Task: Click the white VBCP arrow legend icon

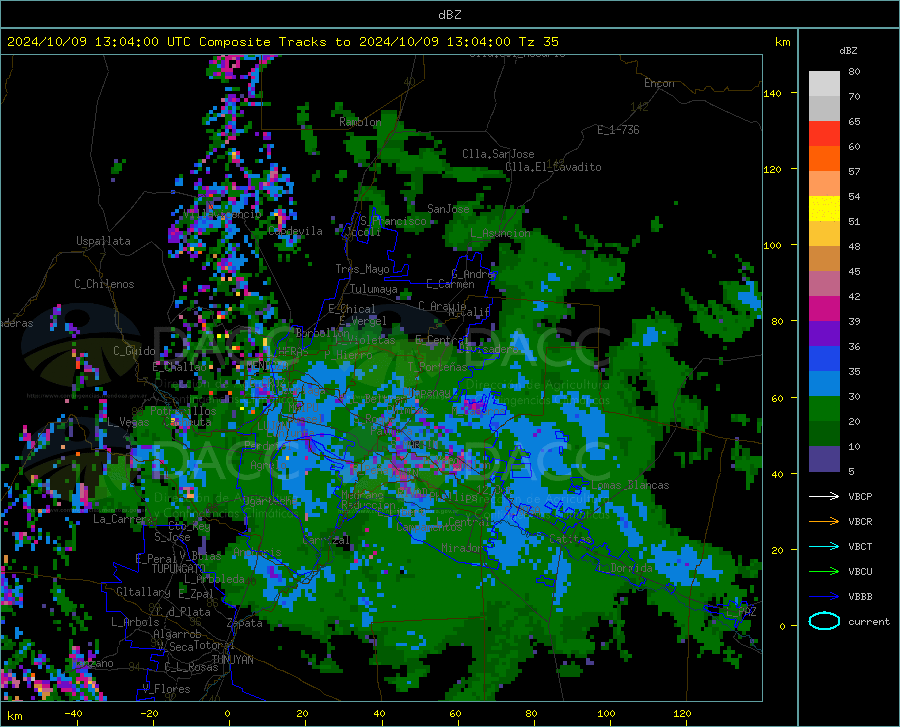Action: pos(824,496)
